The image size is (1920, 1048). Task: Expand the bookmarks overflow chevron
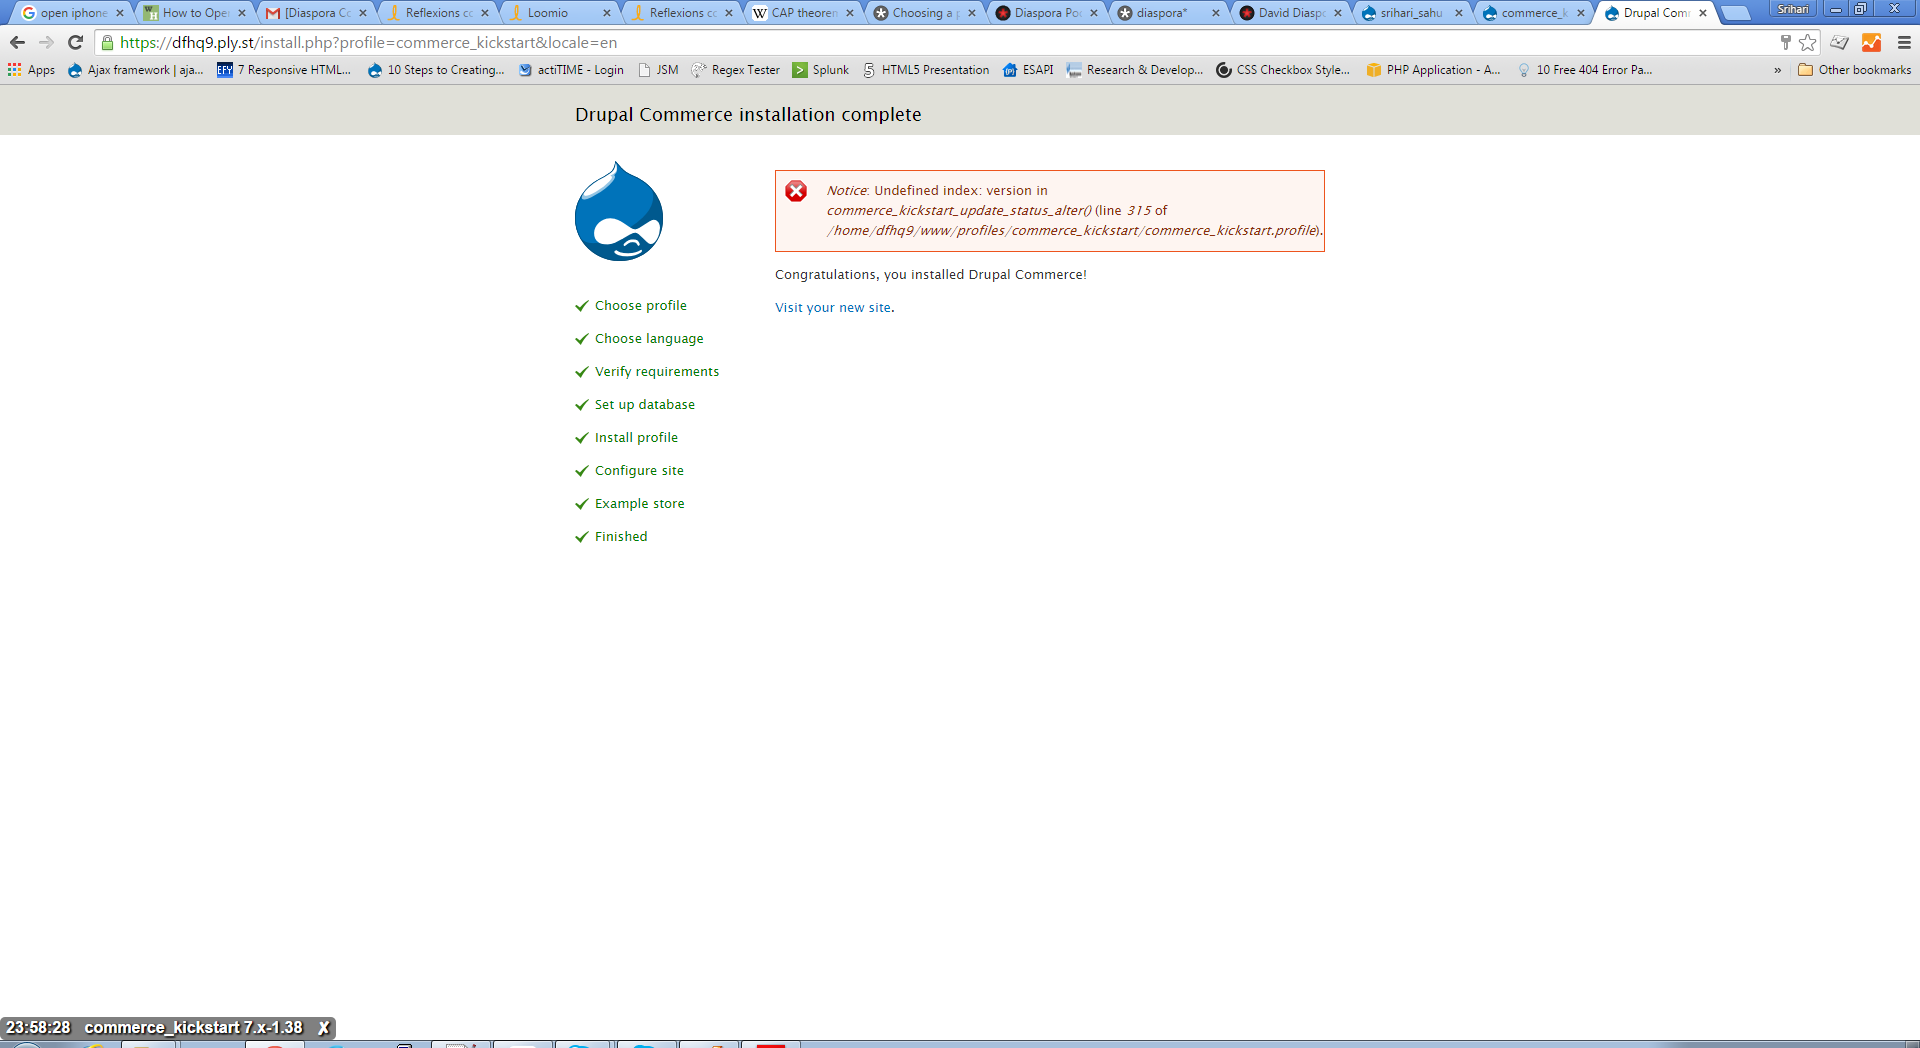1777,69
